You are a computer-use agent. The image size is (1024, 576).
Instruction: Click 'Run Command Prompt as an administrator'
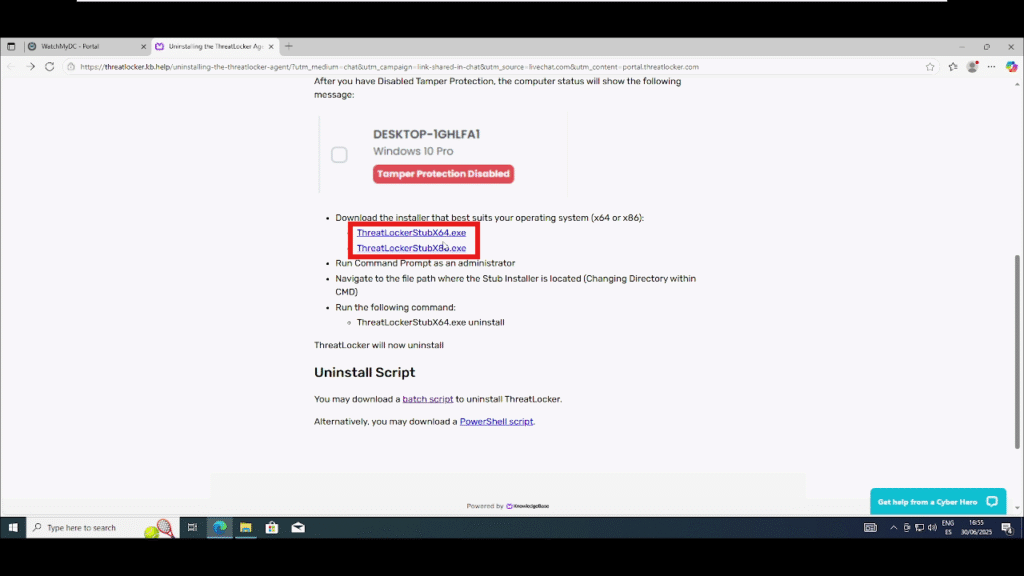[425, 263]
